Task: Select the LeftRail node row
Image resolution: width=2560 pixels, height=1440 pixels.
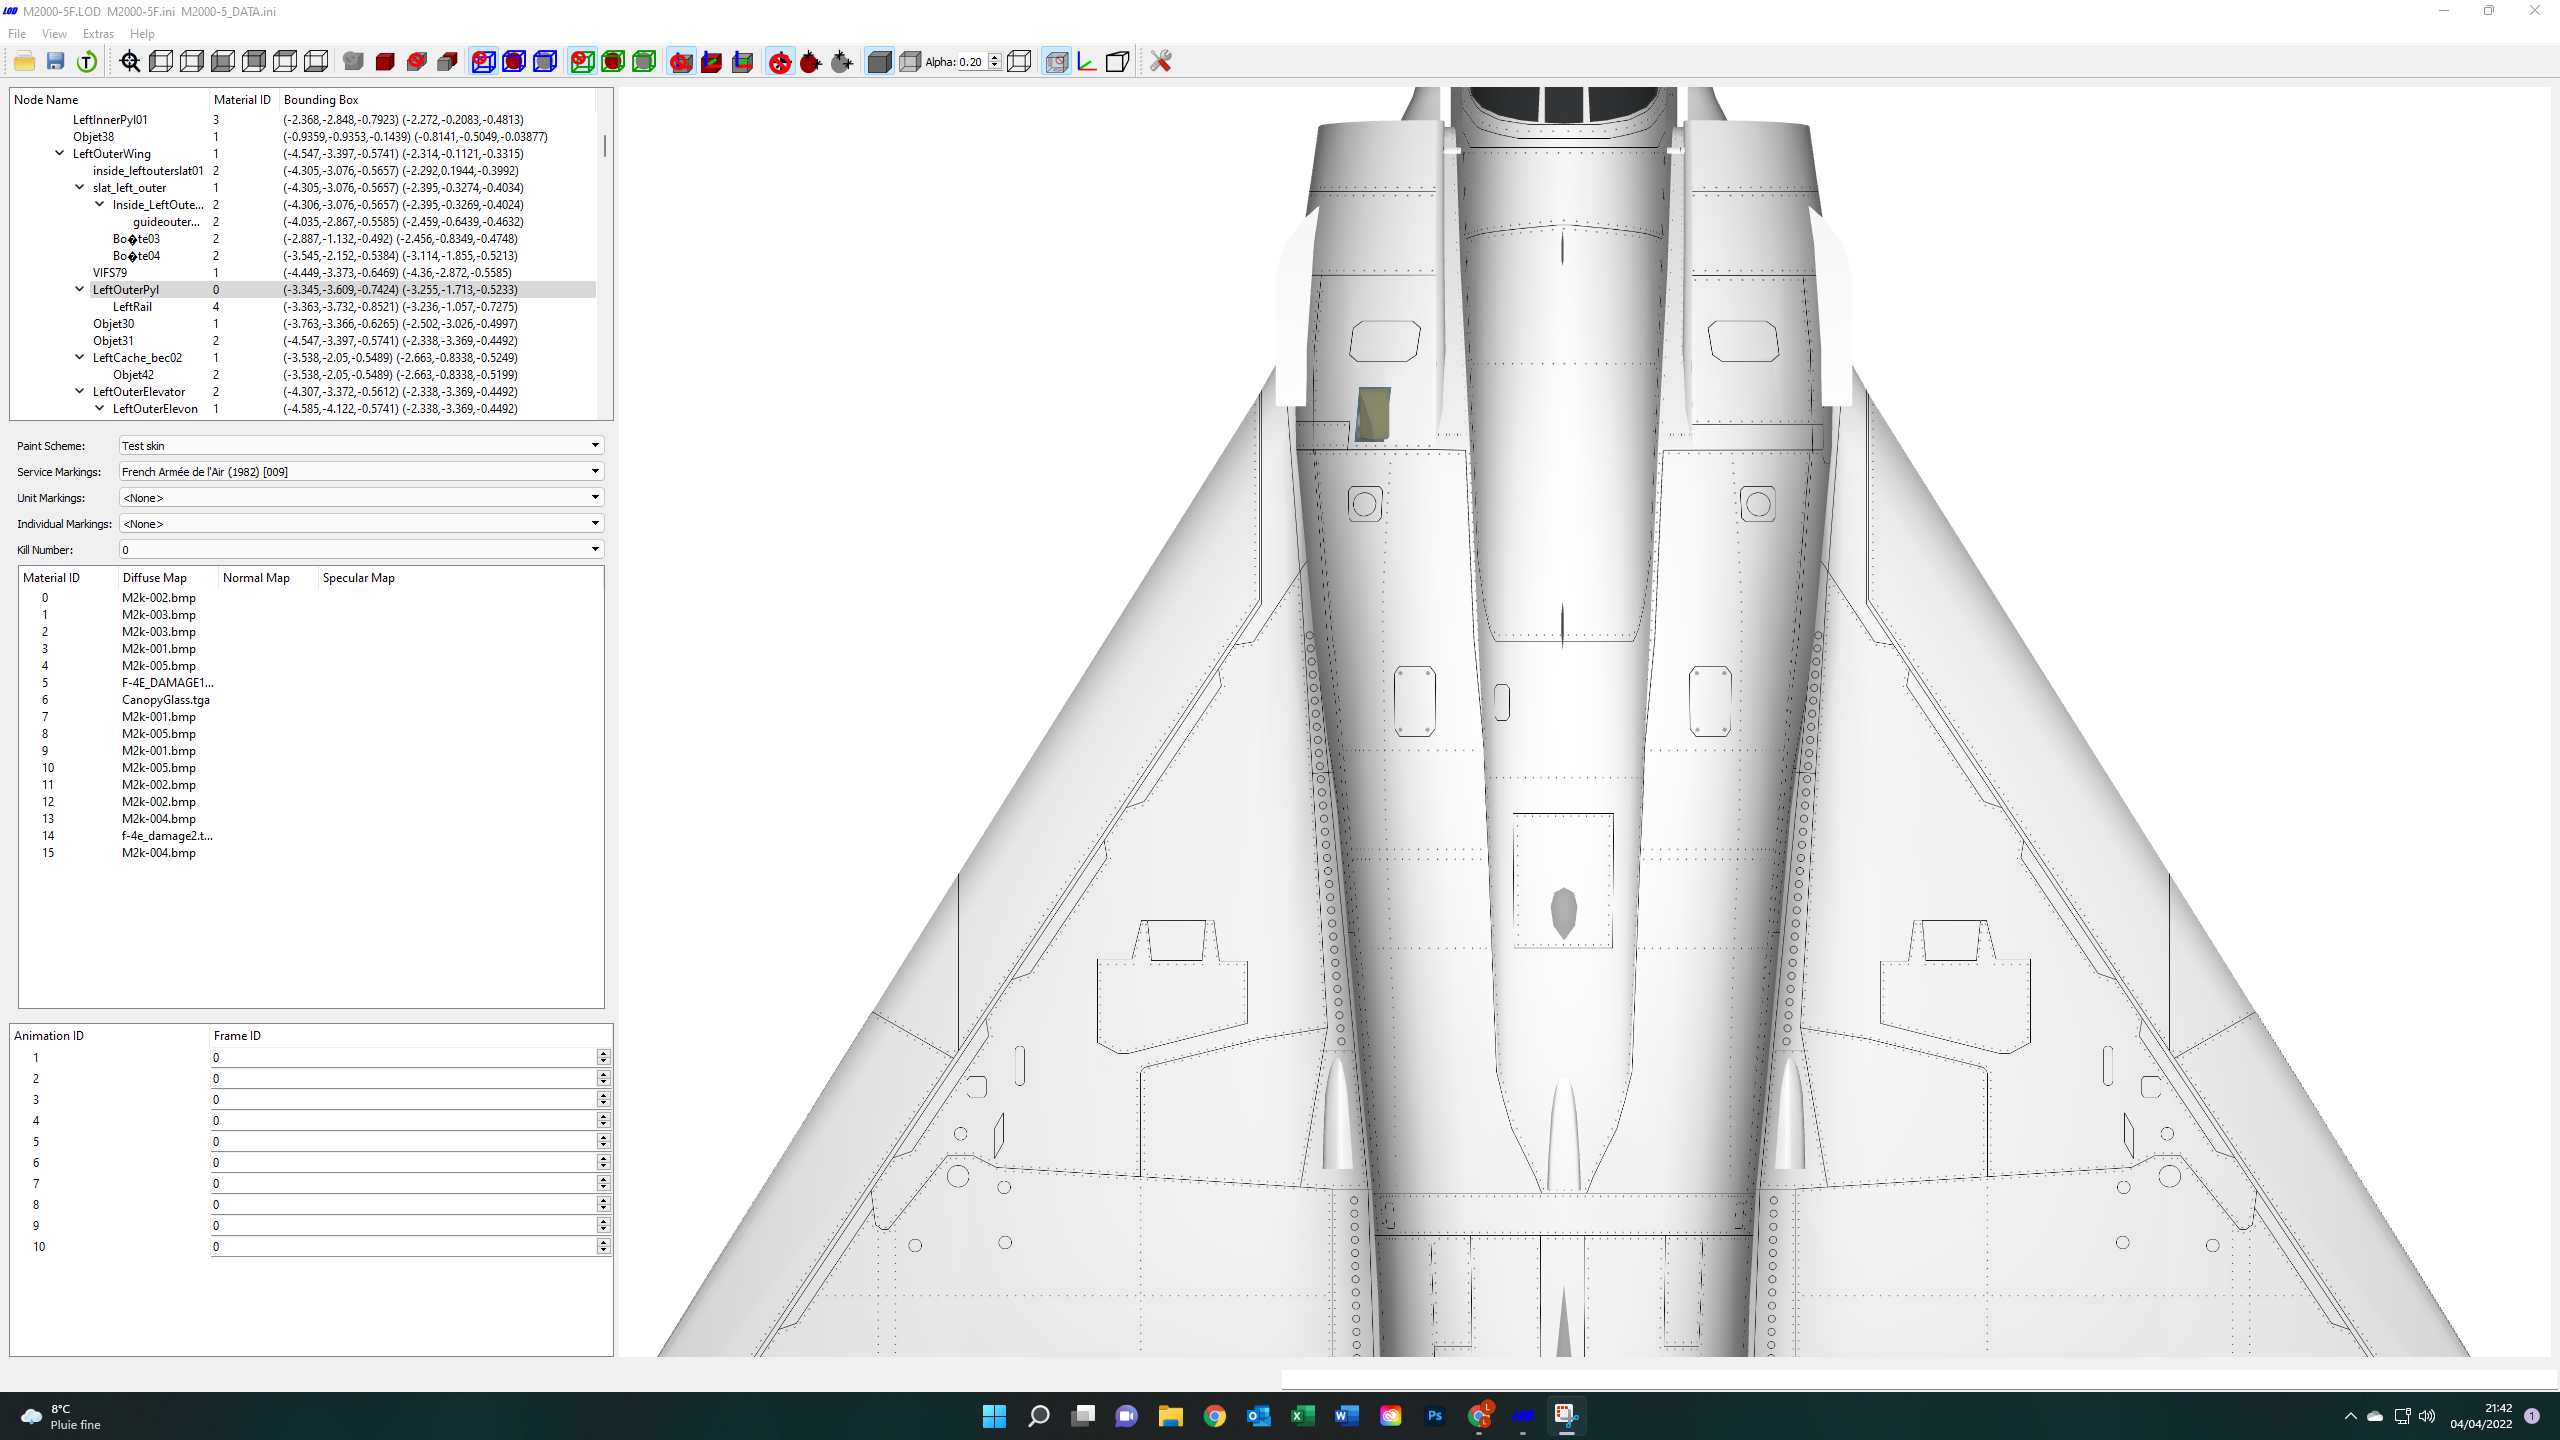Action: (x=303, y=307)
